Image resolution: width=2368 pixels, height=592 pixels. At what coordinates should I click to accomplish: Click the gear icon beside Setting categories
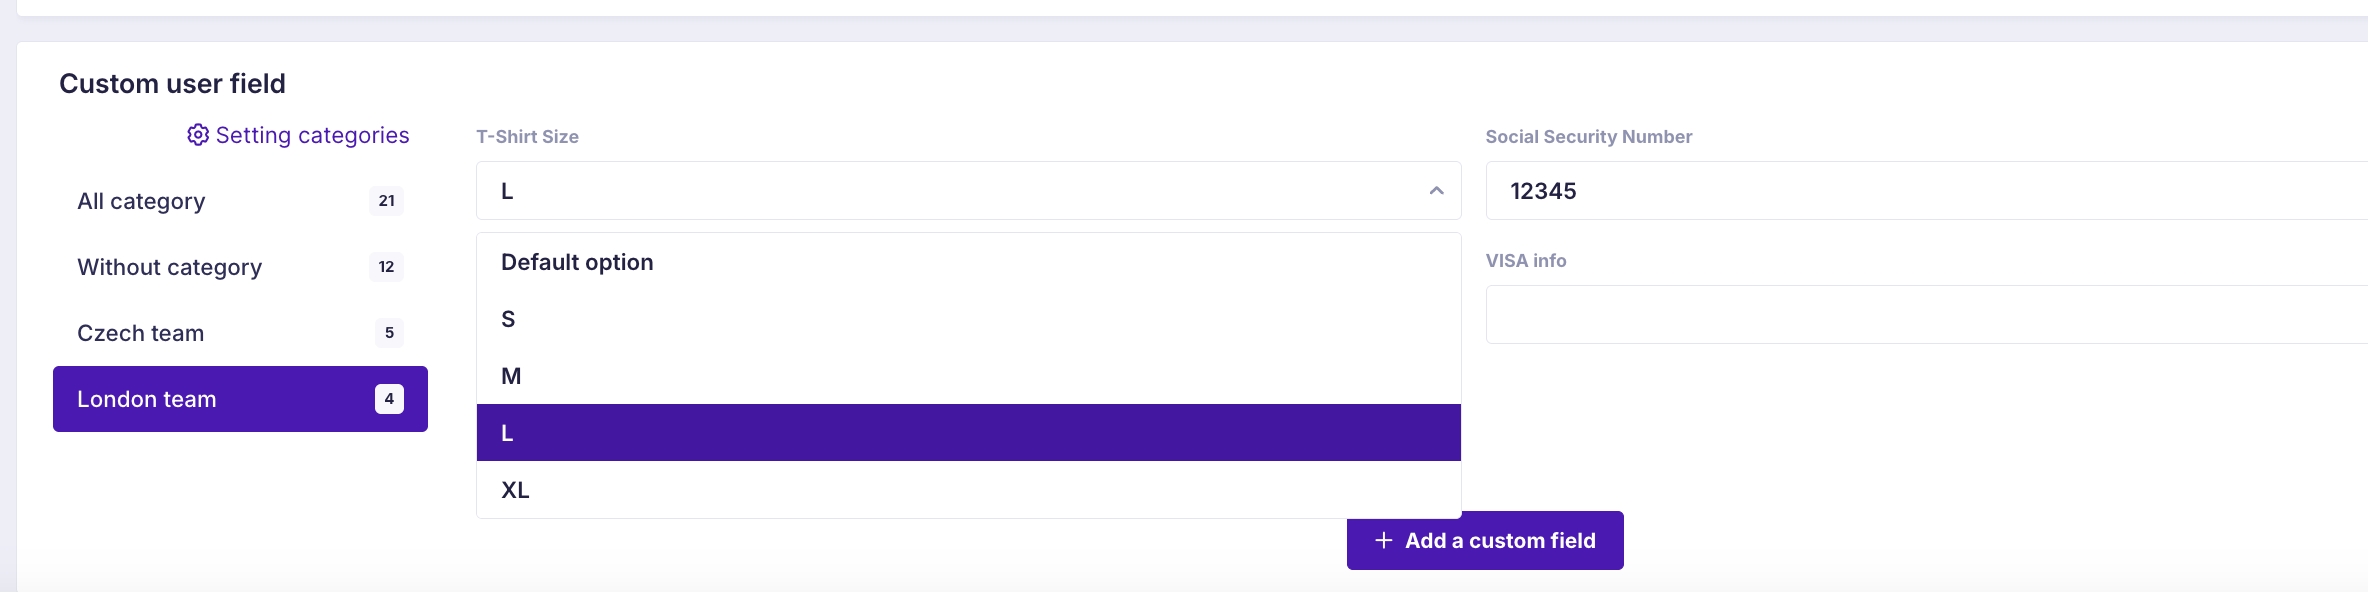point(198,135)
